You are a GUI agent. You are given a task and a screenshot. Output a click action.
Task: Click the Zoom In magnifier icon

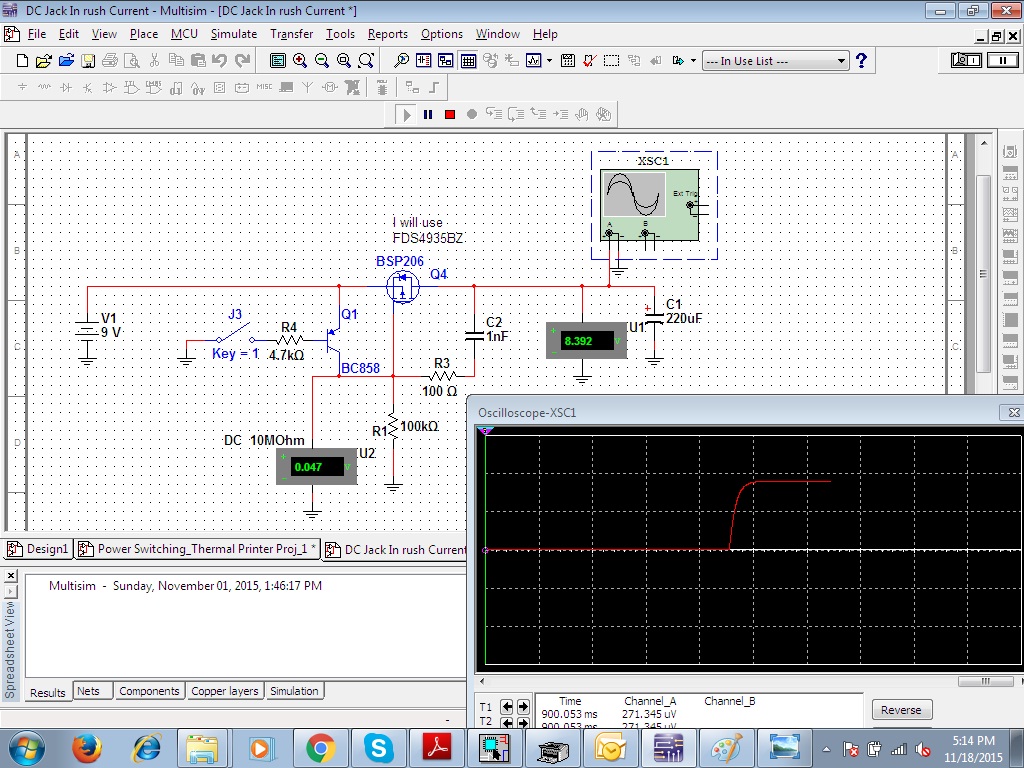pyautogui.click(x=300, y=61)
